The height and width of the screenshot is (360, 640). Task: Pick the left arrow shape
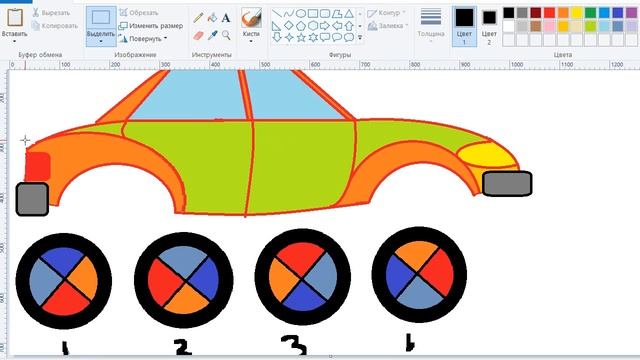(337, 26)
